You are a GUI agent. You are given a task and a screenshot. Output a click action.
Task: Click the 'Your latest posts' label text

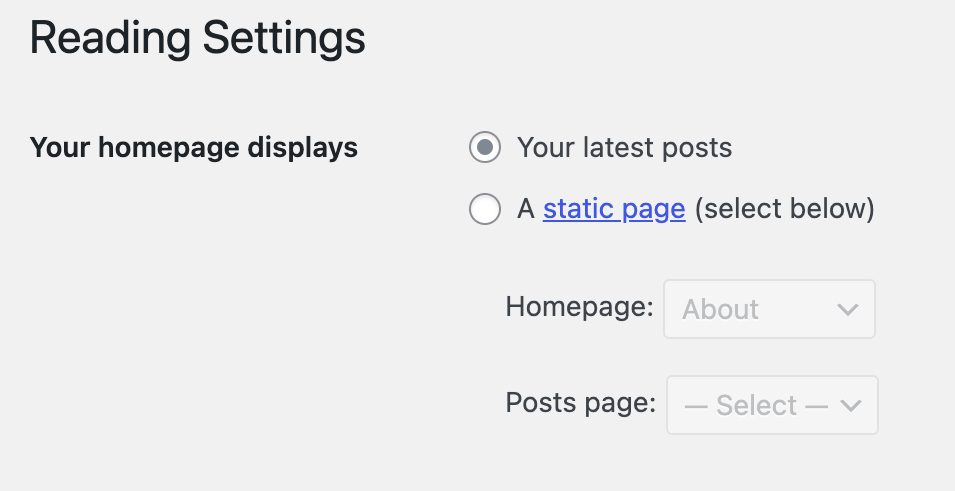click(x=624, y=148)
